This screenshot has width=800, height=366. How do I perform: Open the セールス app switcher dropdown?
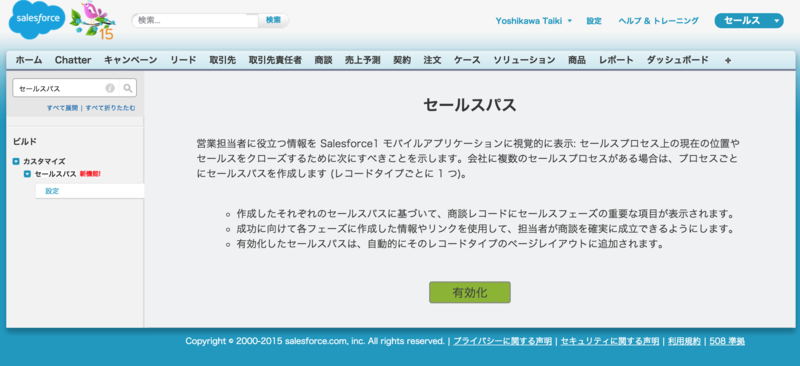coord(748,21)
